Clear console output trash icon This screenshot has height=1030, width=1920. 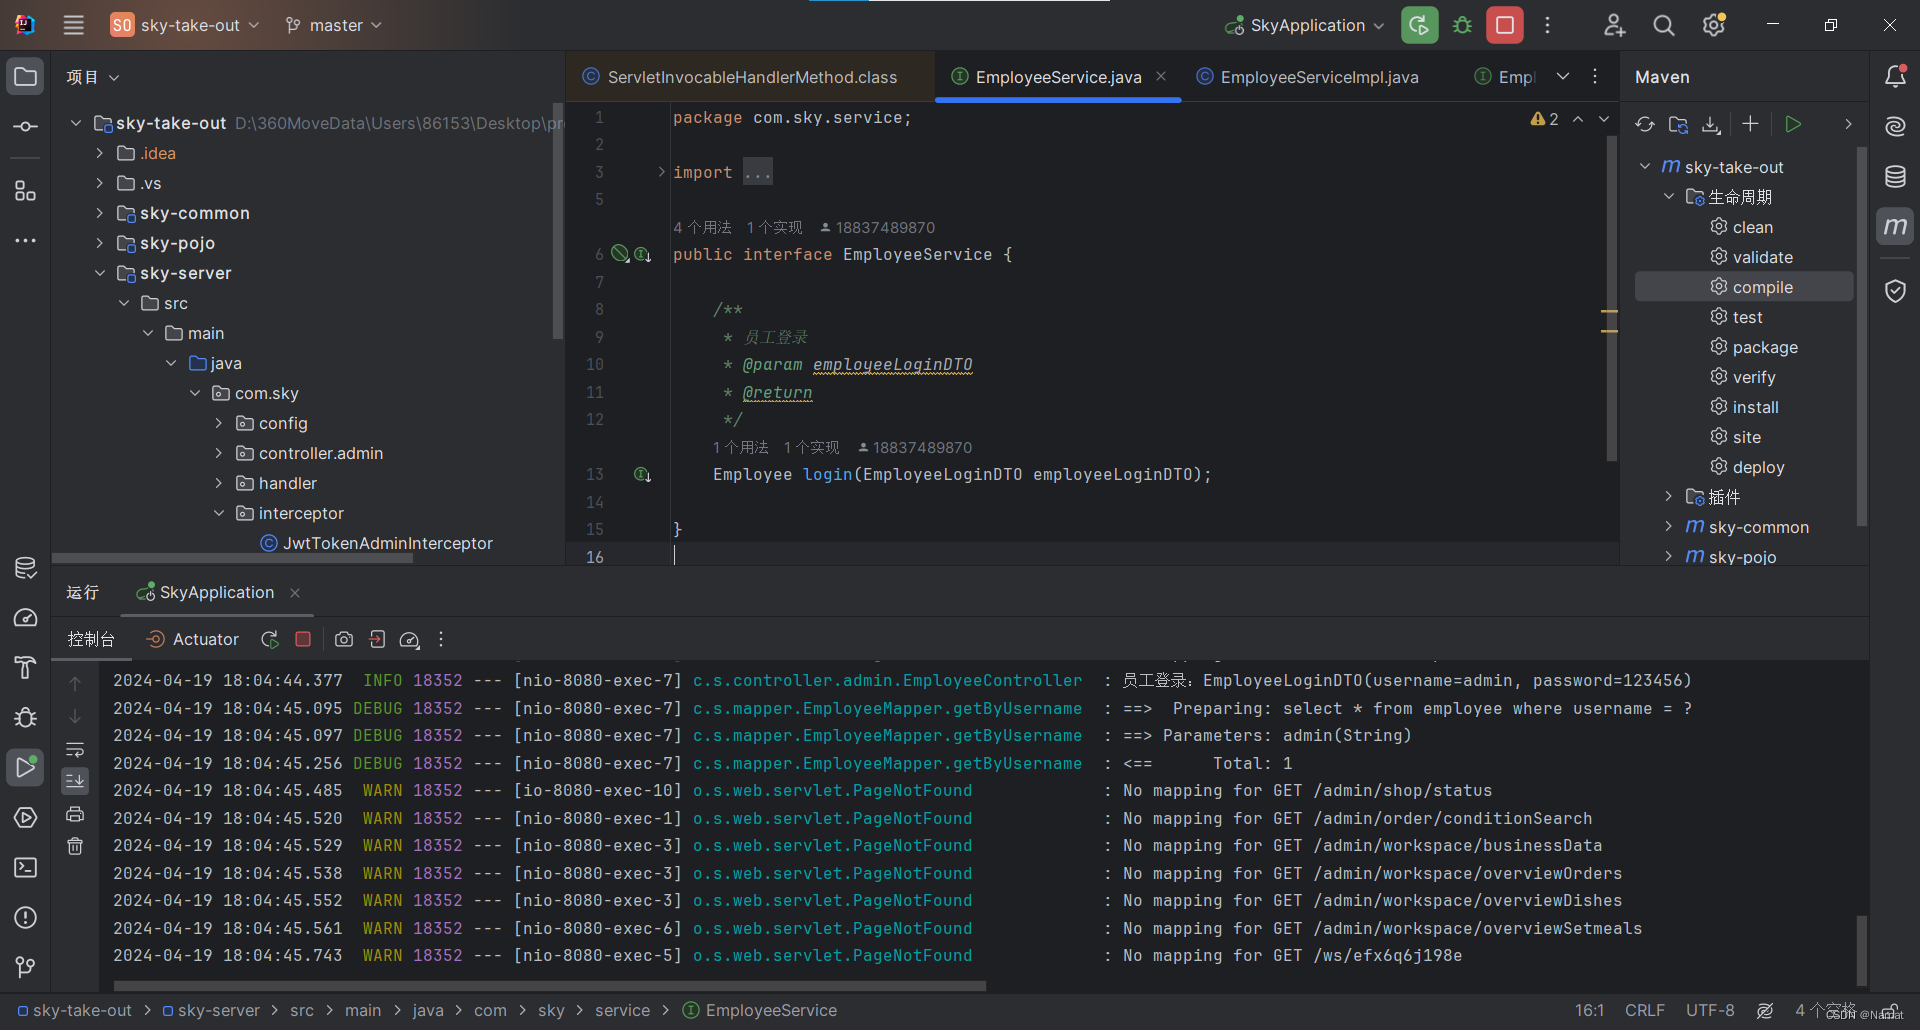75,847
